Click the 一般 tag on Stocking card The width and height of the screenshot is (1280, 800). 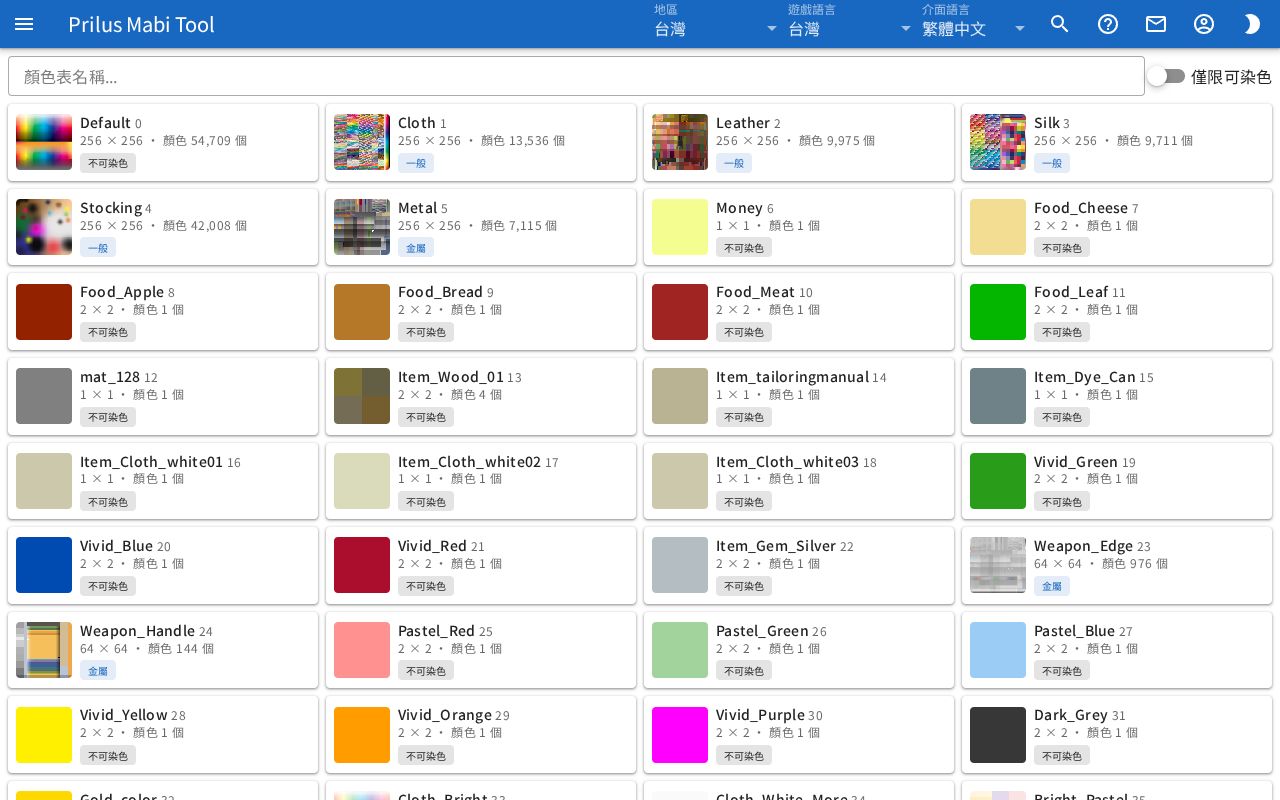(x=98, y=248)
